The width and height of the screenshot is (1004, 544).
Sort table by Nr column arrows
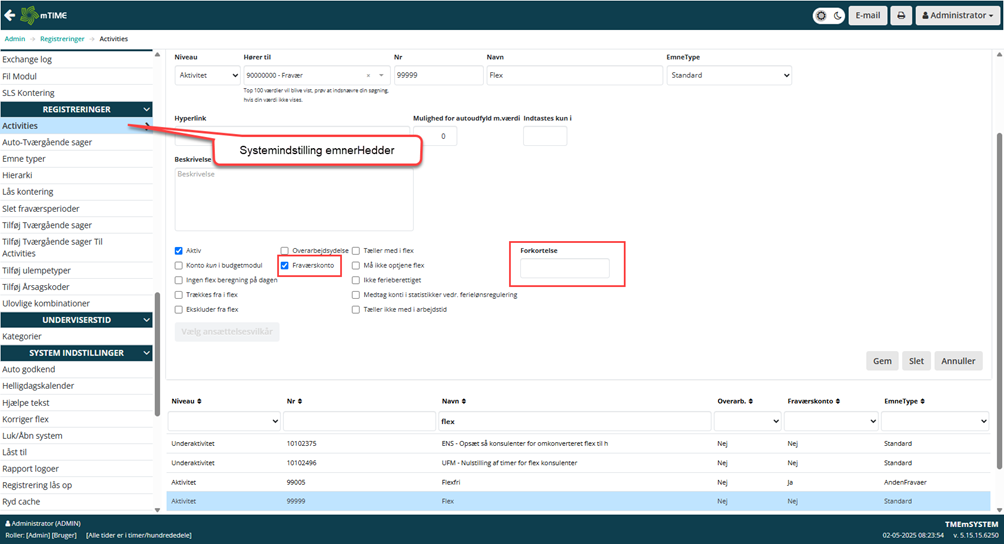[x=298, y=400]
